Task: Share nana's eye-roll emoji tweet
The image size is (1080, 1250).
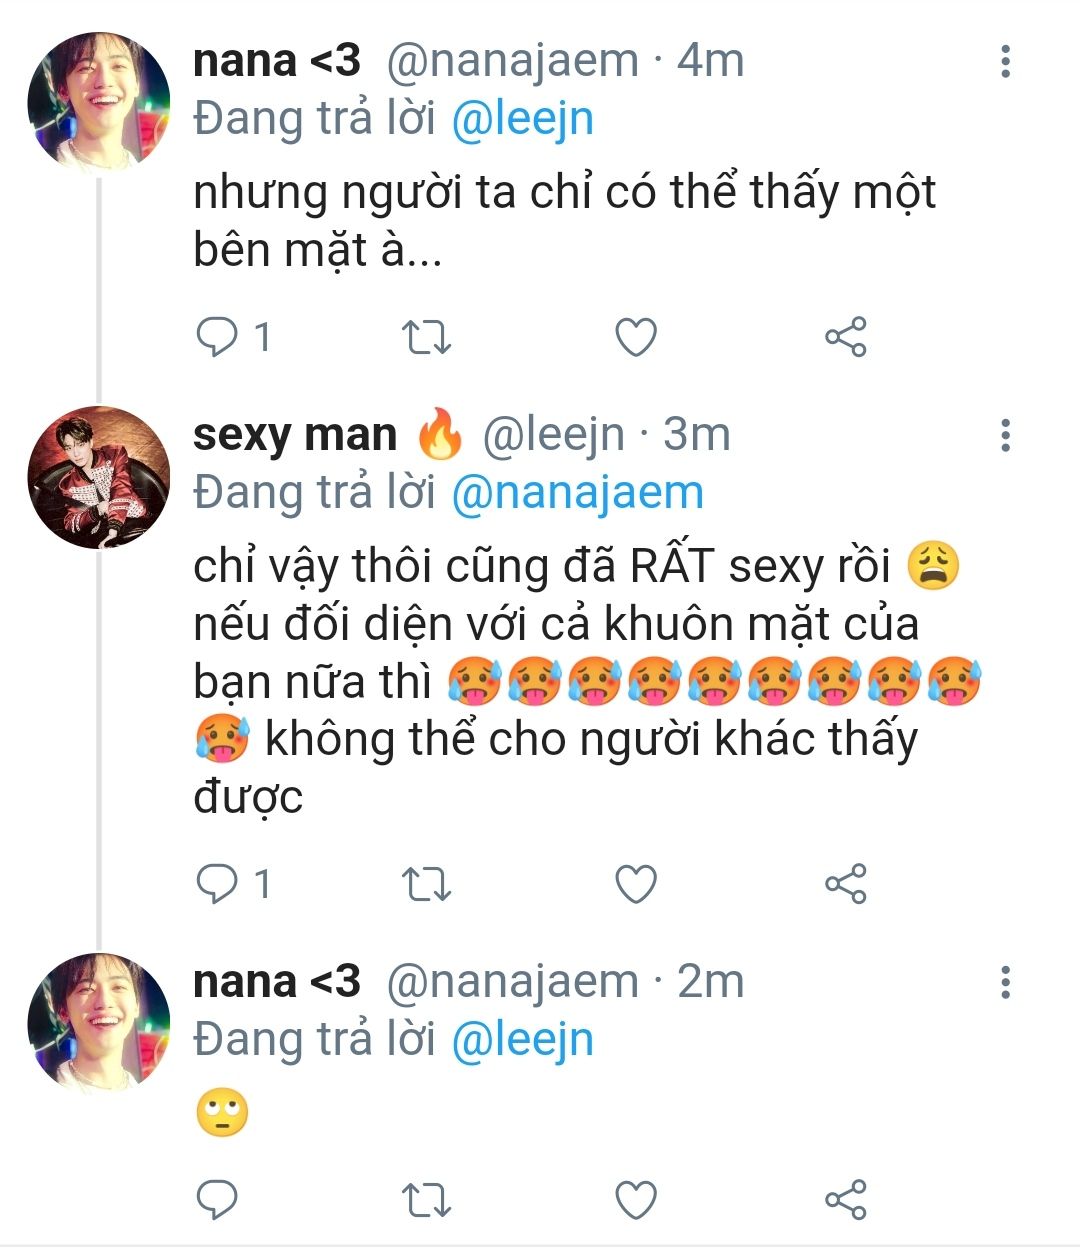Action: click(845, 1199)
